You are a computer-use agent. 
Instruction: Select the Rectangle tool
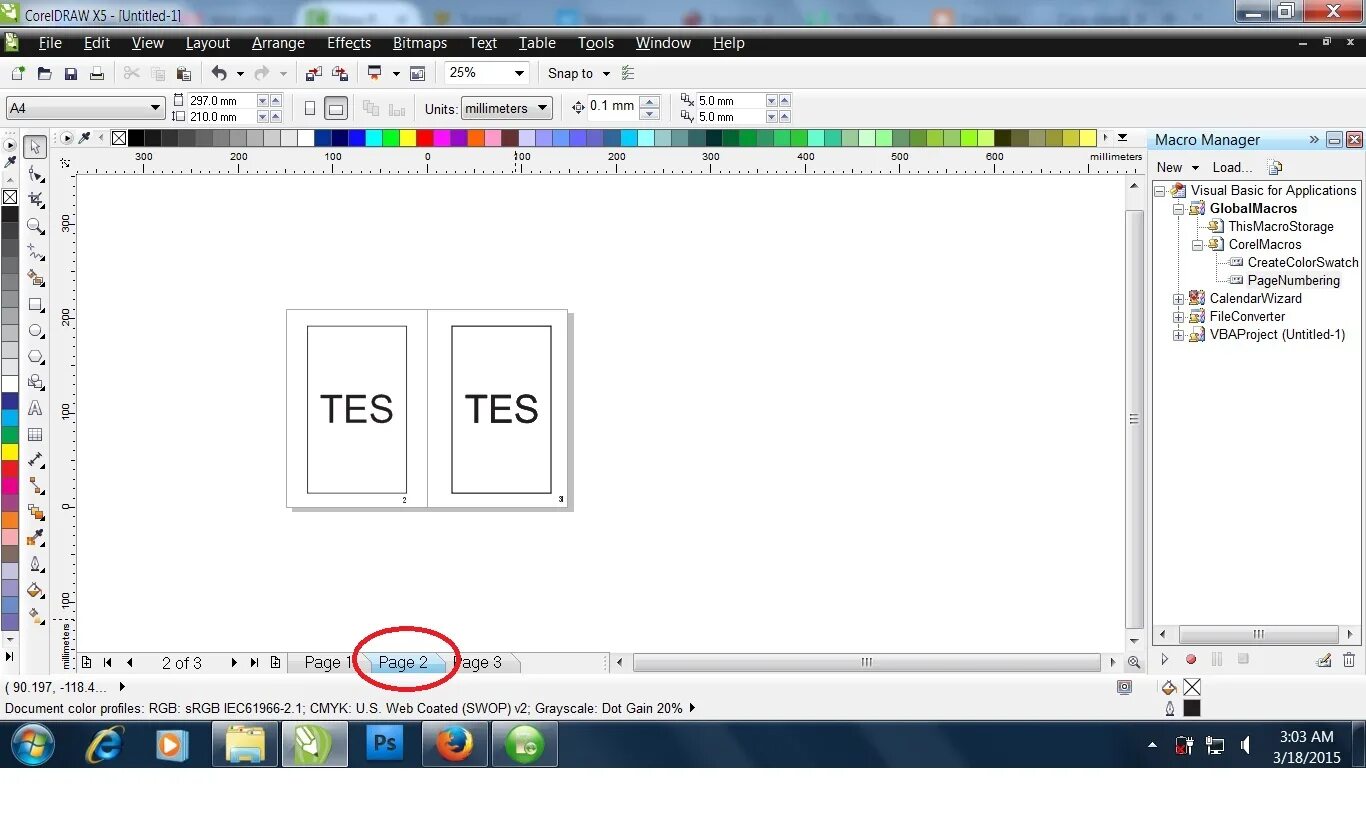pos(35,304)
